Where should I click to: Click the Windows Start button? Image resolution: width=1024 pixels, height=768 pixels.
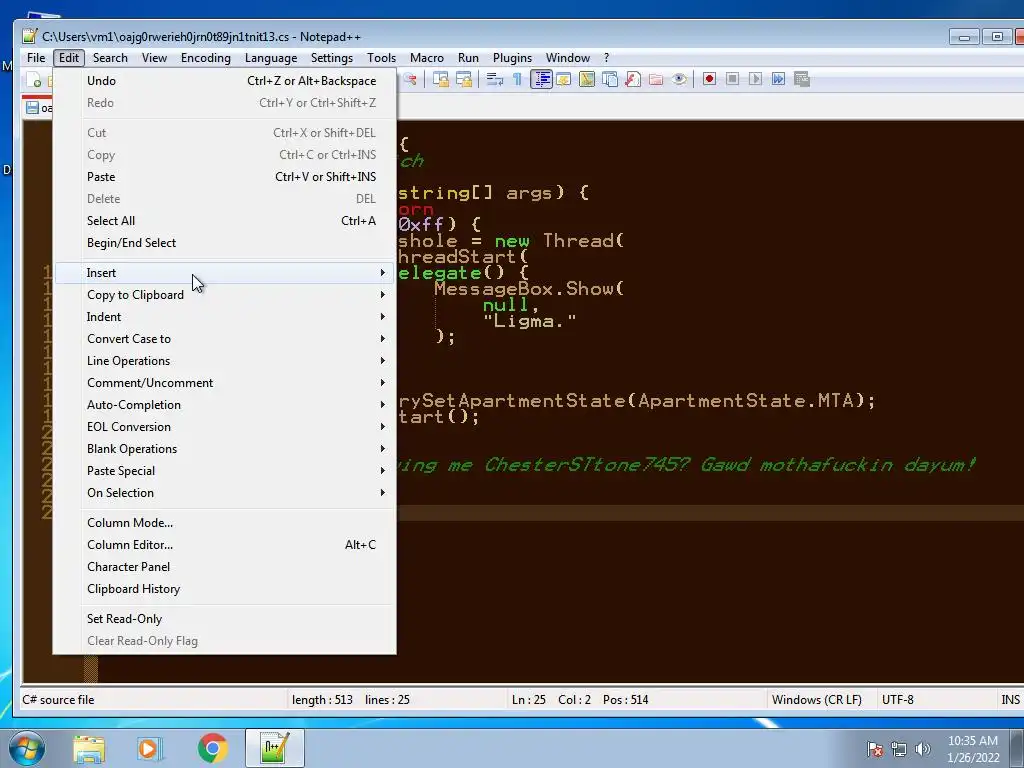[x=27, y=748]
